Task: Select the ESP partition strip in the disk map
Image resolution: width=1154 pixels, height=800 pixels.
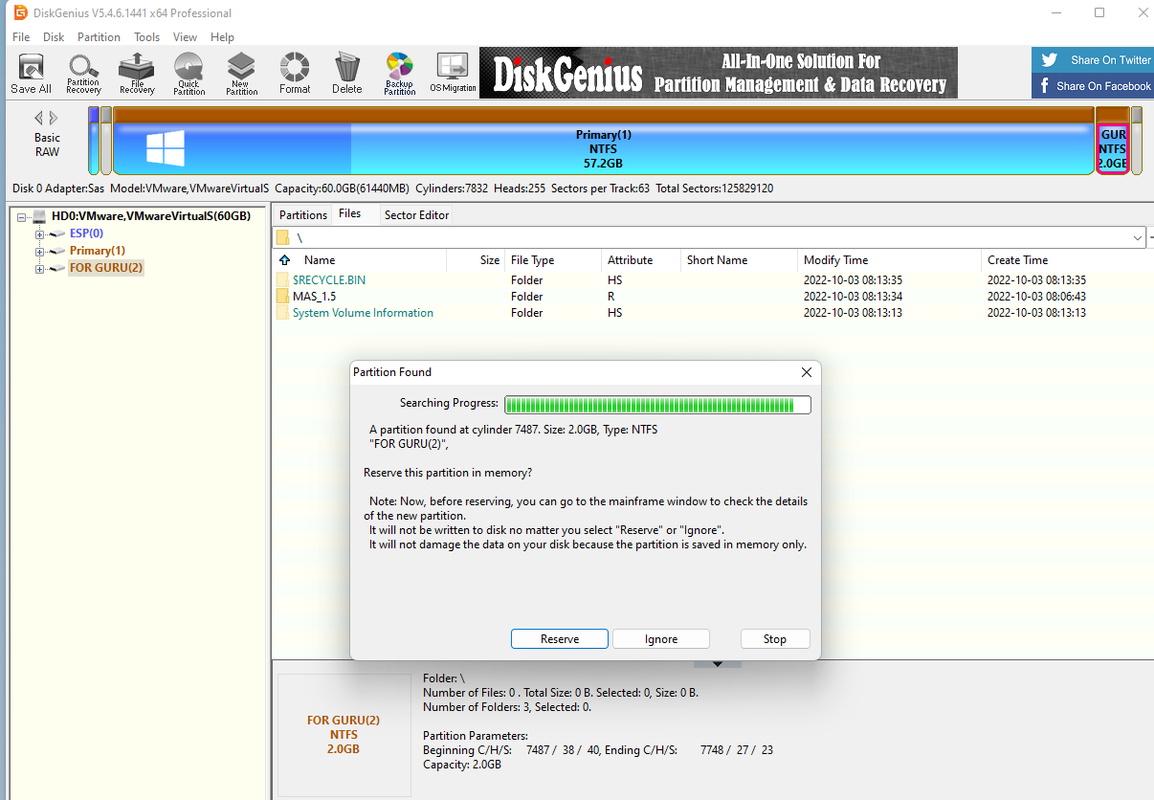Action: coord(93,141)
